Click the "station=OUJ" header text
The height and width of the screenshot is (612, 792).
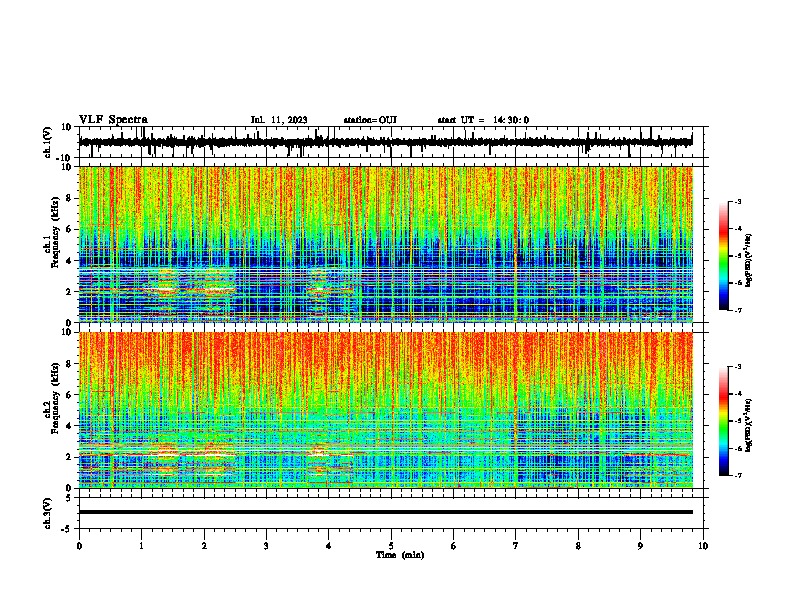370,120
